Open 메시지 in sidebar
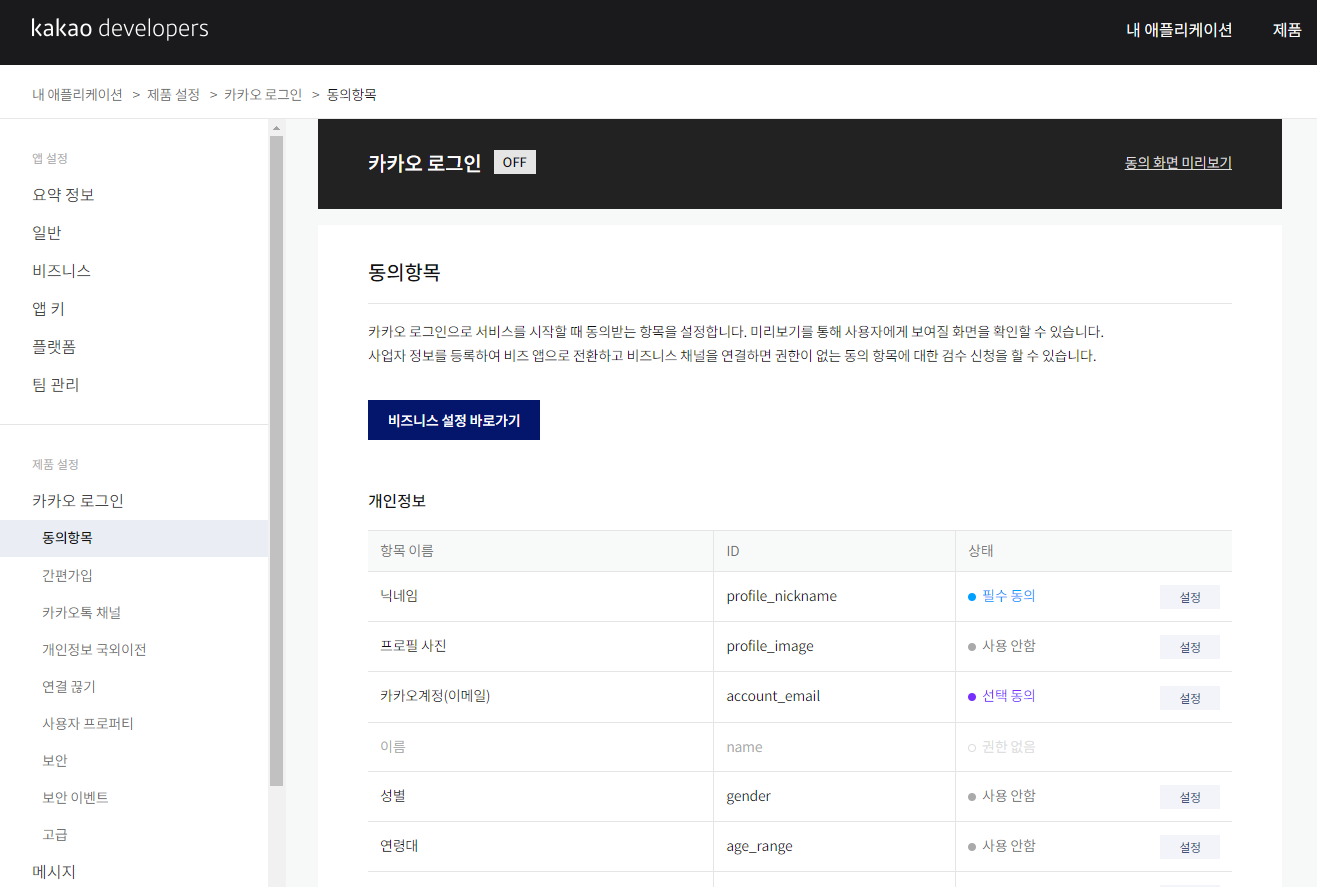The width and height of the screenshot is (1317, 887). (x=54, y=872)
